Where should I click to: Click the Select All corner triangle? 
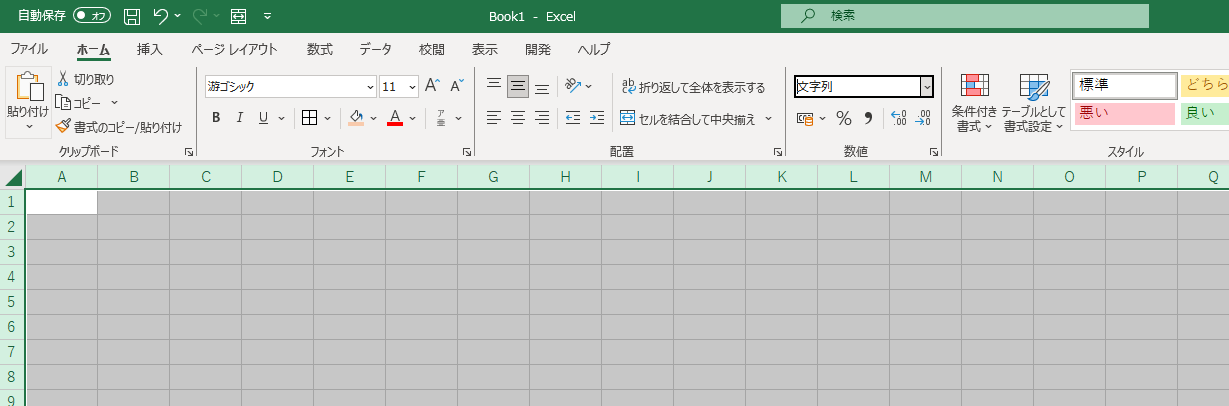[13, 177]
